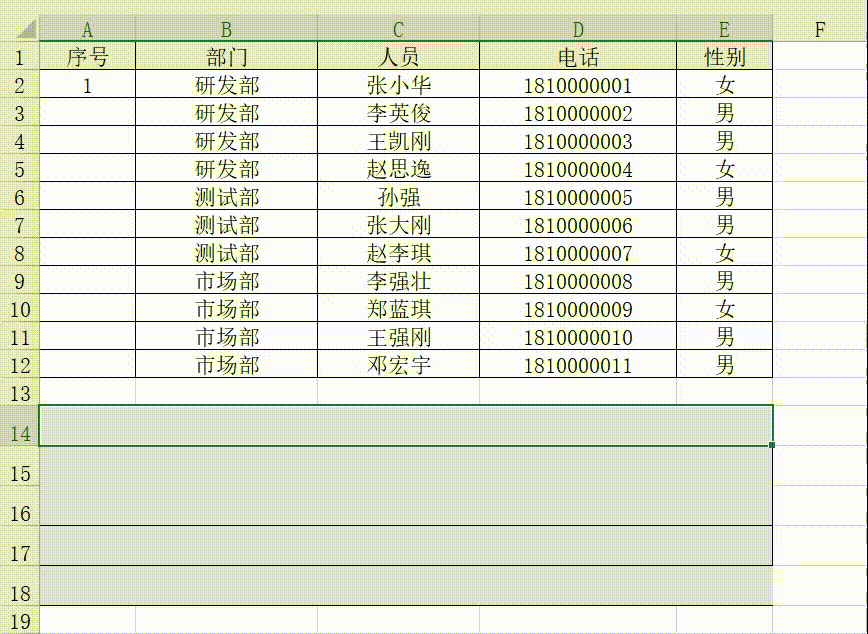This screenshot has height=634, width=868.
Task: Select 市场部 cell in row 12
Action: (226, 364)
